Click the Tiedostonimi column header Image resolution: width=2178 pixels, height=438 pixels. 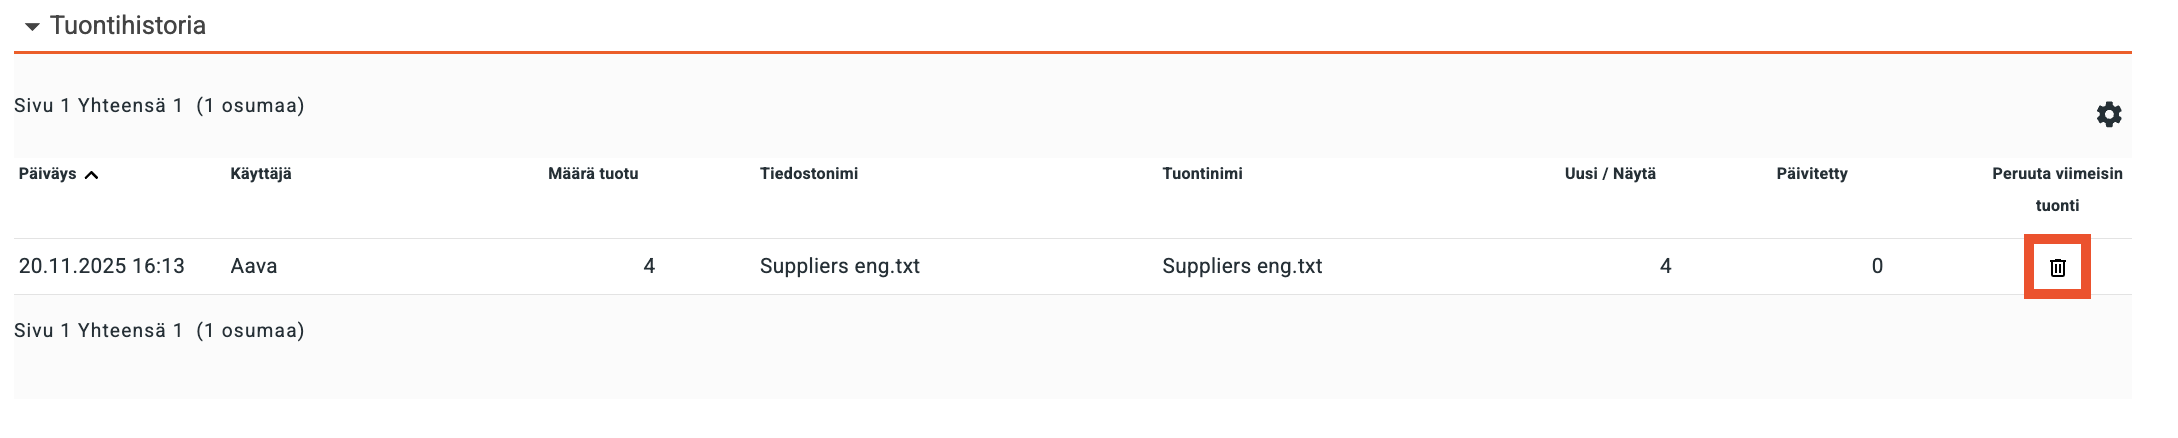809,174
